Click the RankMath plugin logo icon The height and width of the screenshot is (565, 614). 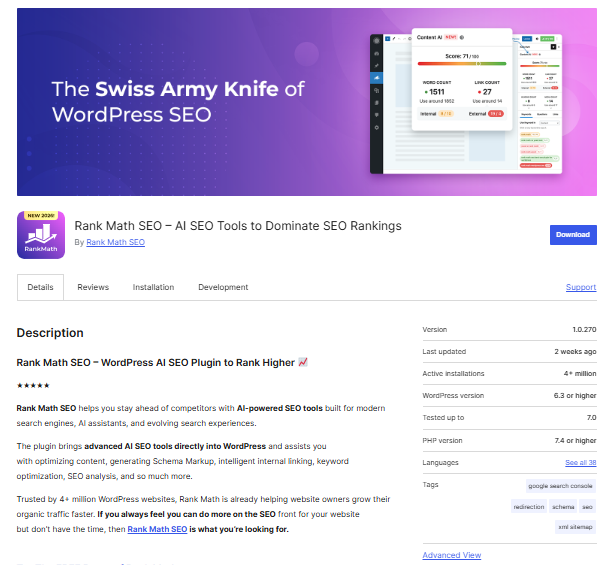(41, 235)
